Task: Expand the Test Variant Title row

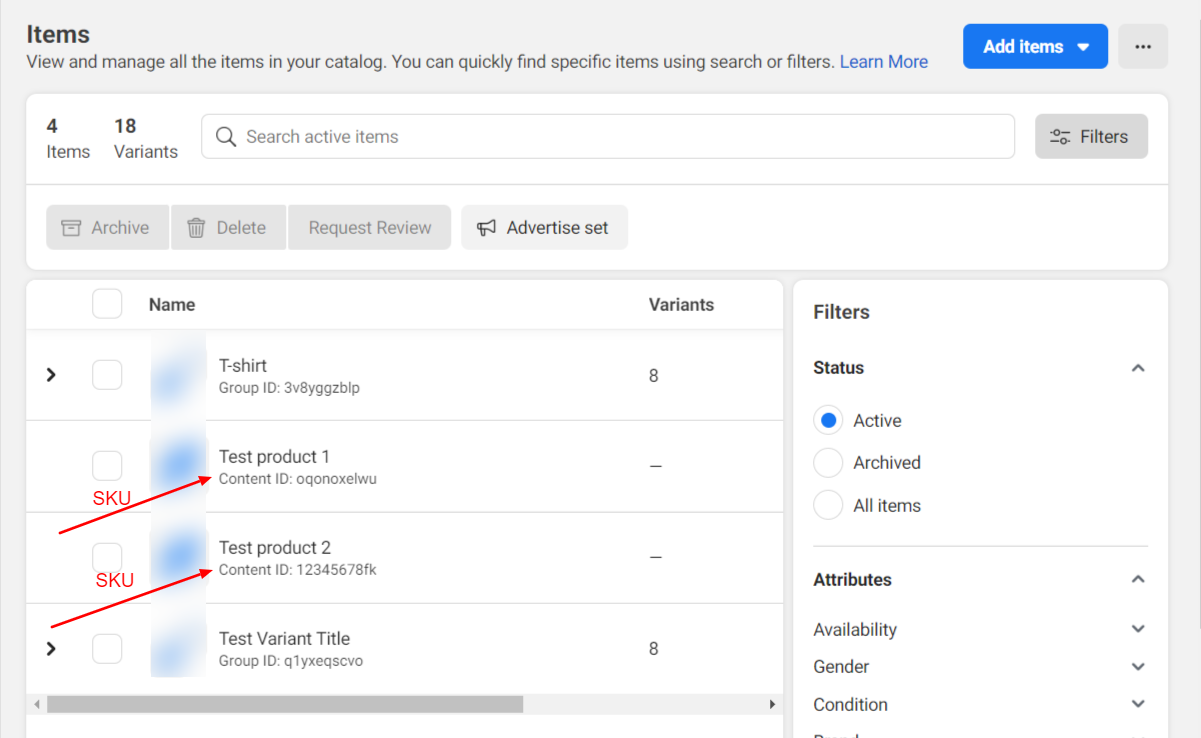Action: (x=51, y=649)
